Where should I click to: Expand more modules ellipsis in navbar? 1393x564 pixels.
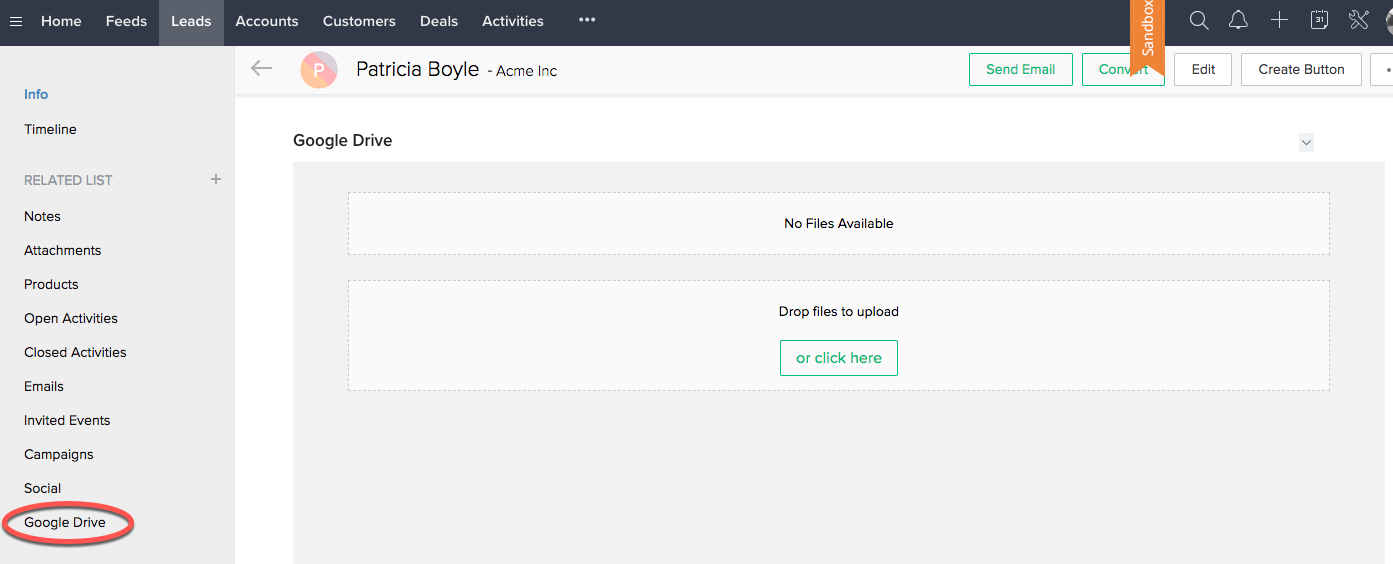[x=587, y=21]
